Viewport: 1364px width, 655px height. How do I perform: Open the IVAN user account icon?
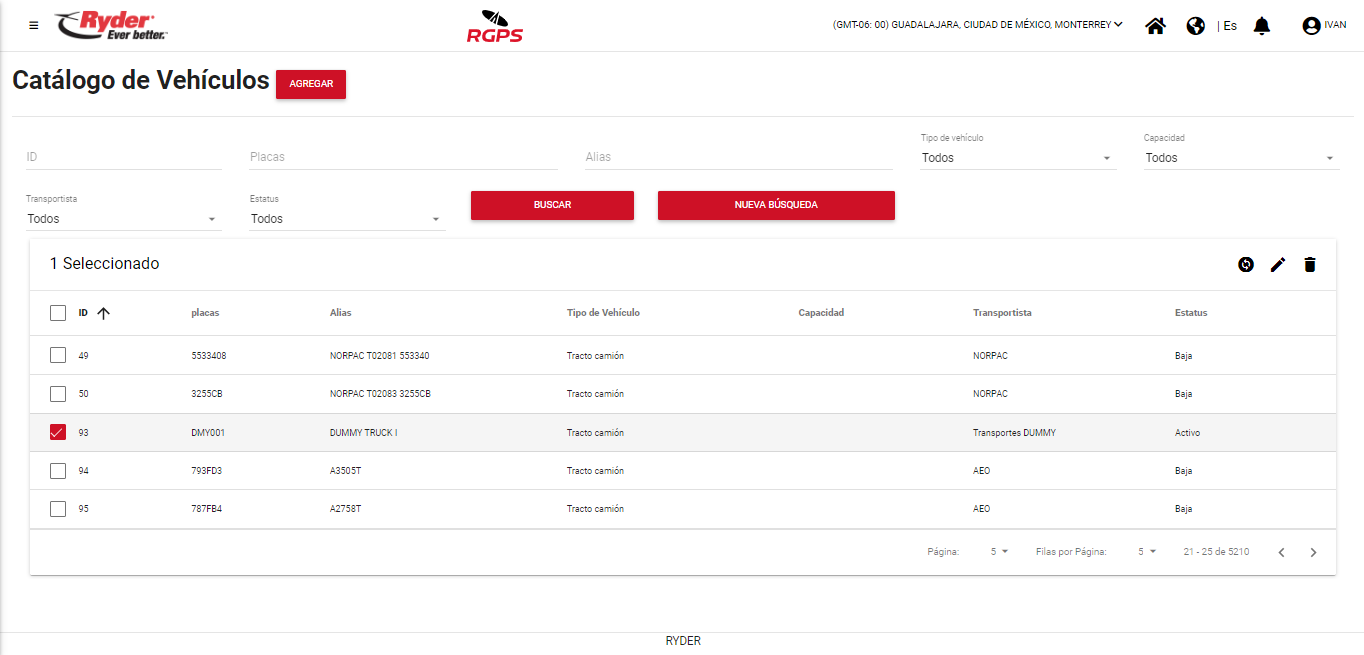pyautogui.click(x=1311, y=26)
